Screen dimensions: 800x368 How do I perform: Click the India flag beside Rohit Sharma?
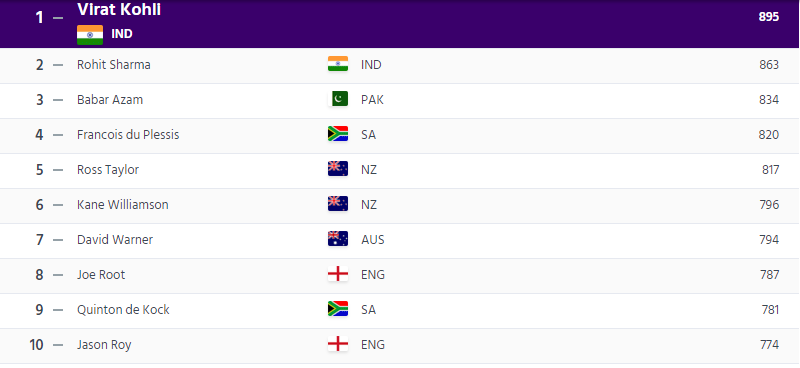coord(338,64)
